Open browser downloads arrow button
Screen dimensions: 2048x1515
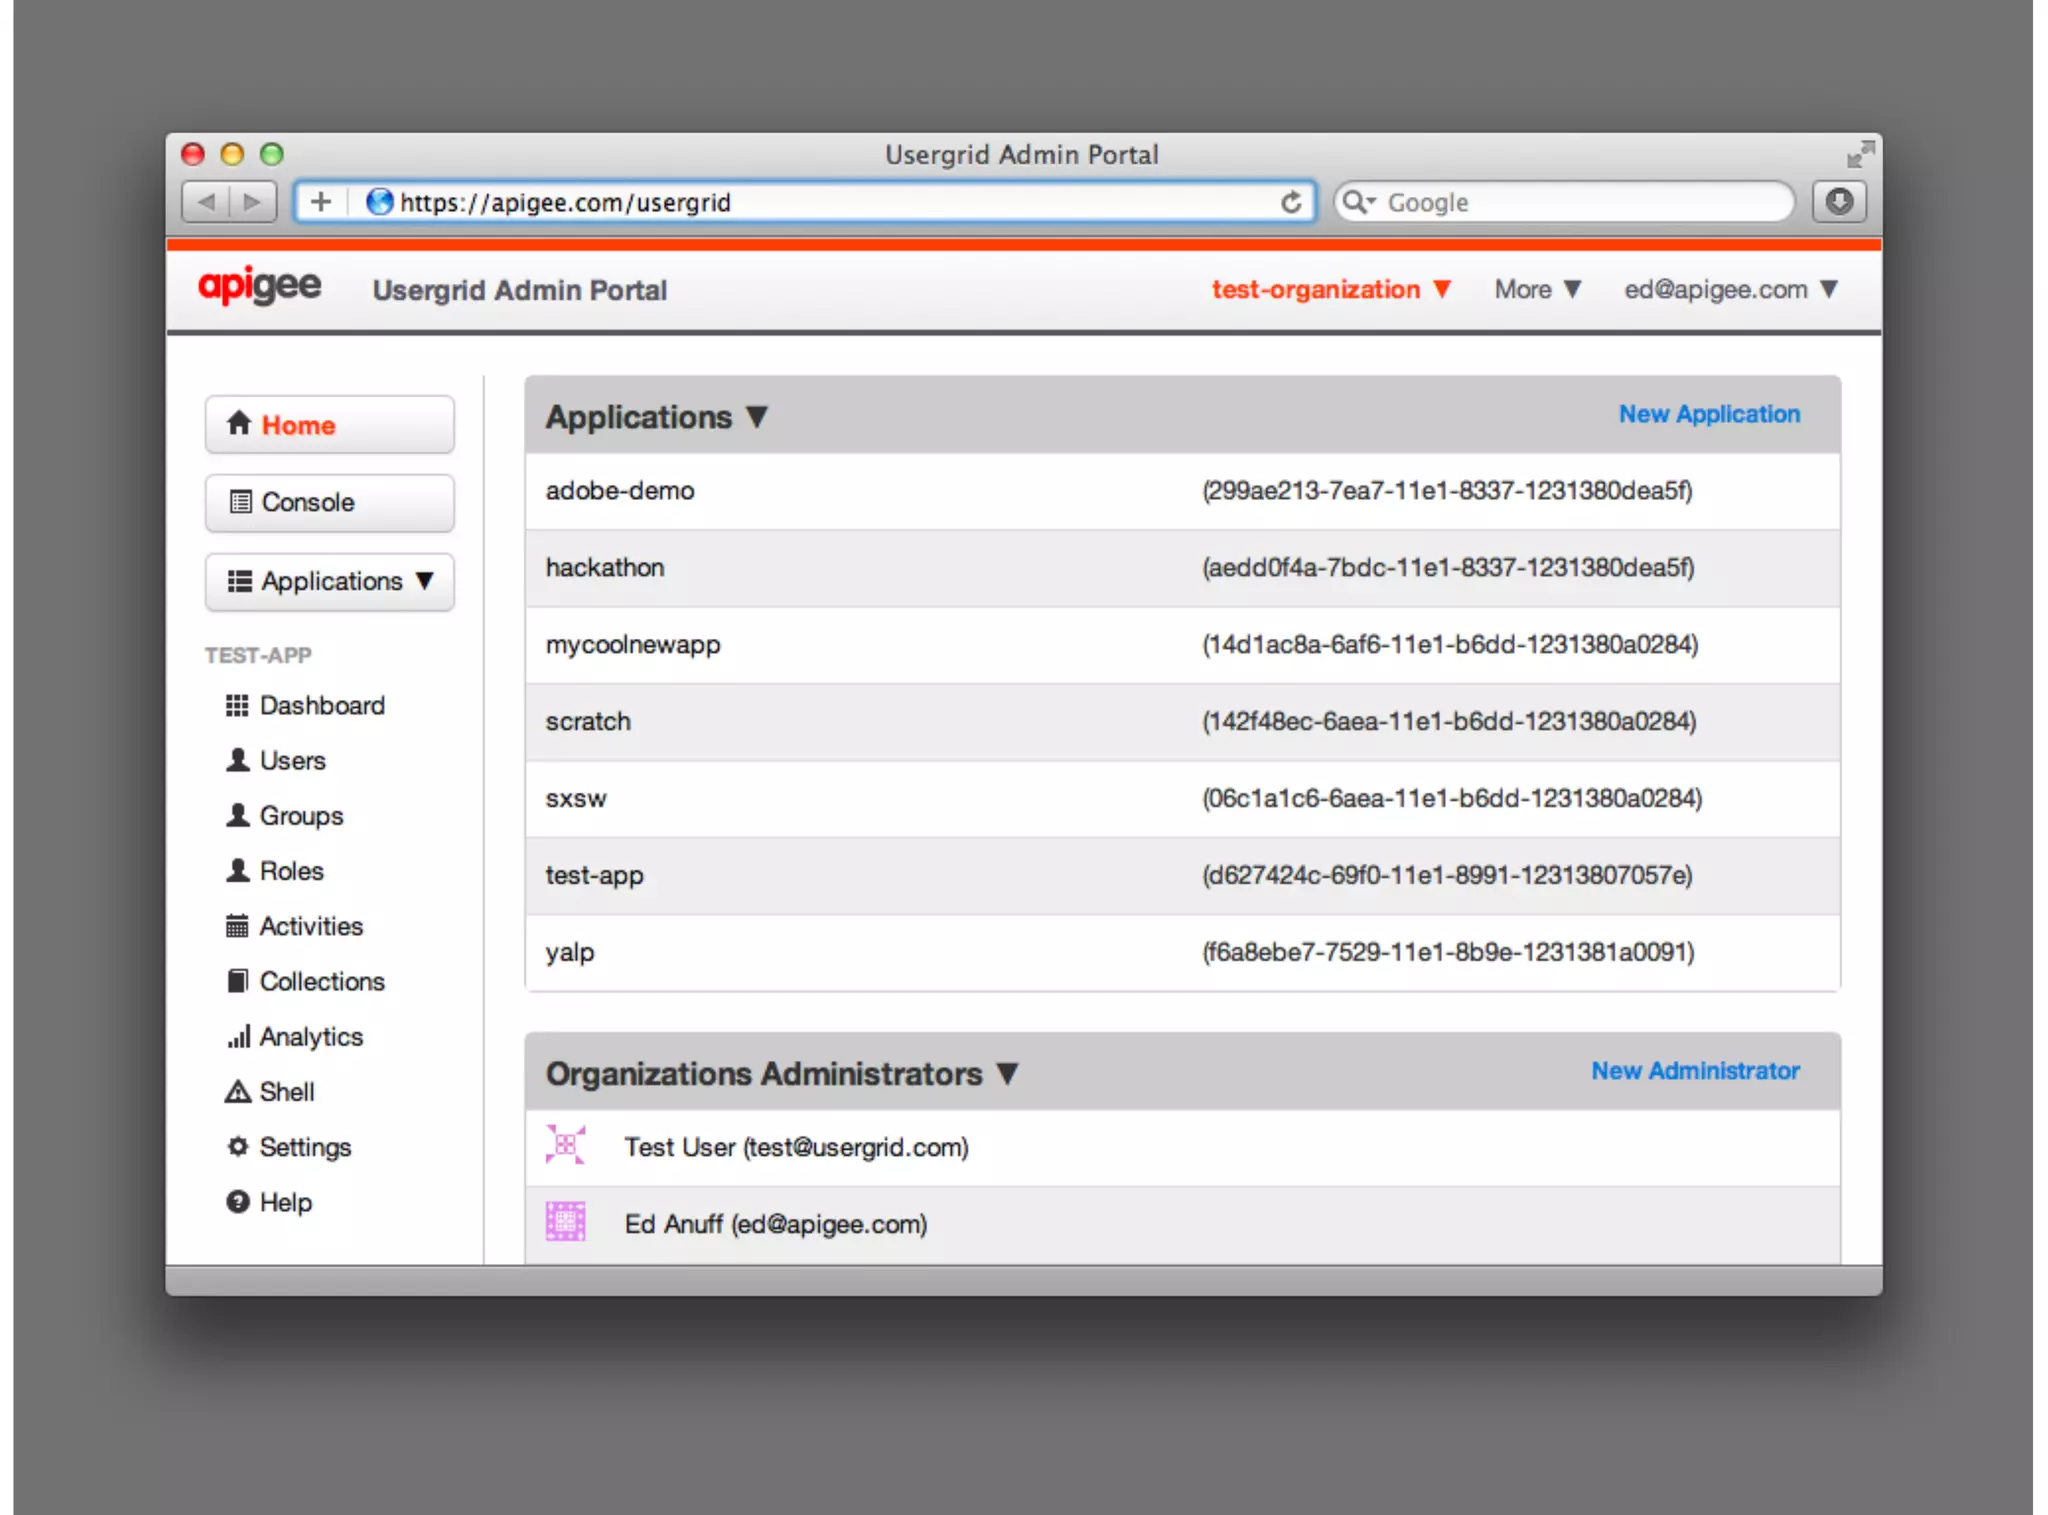pos(1838,202)
